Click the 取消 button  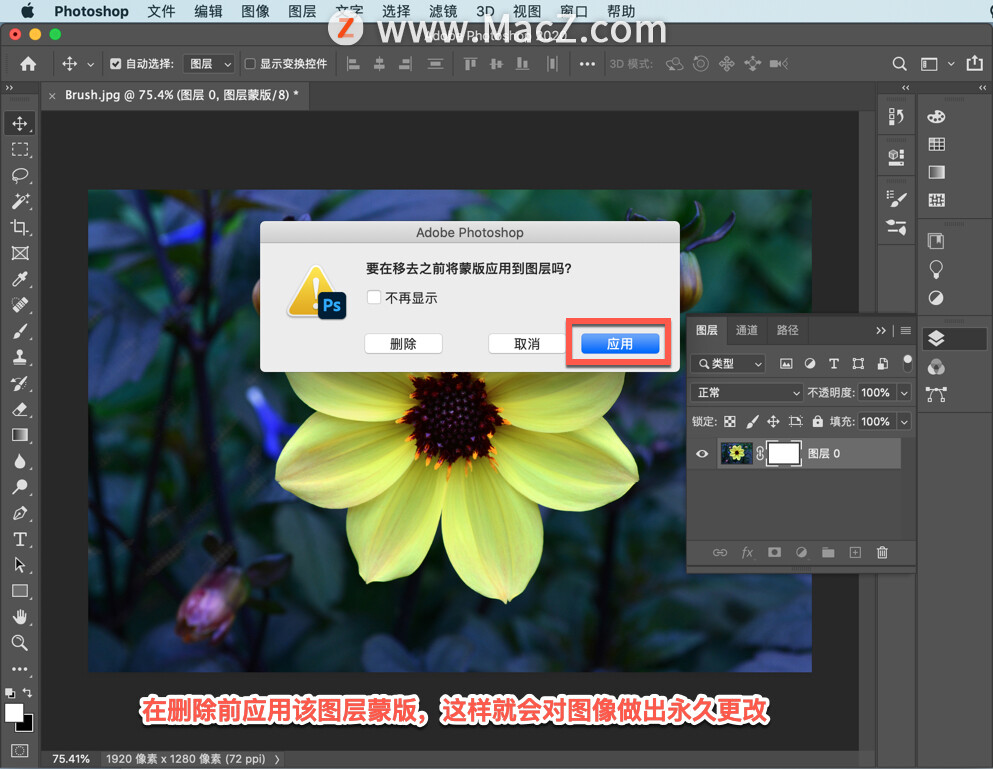tap(527, 344)
